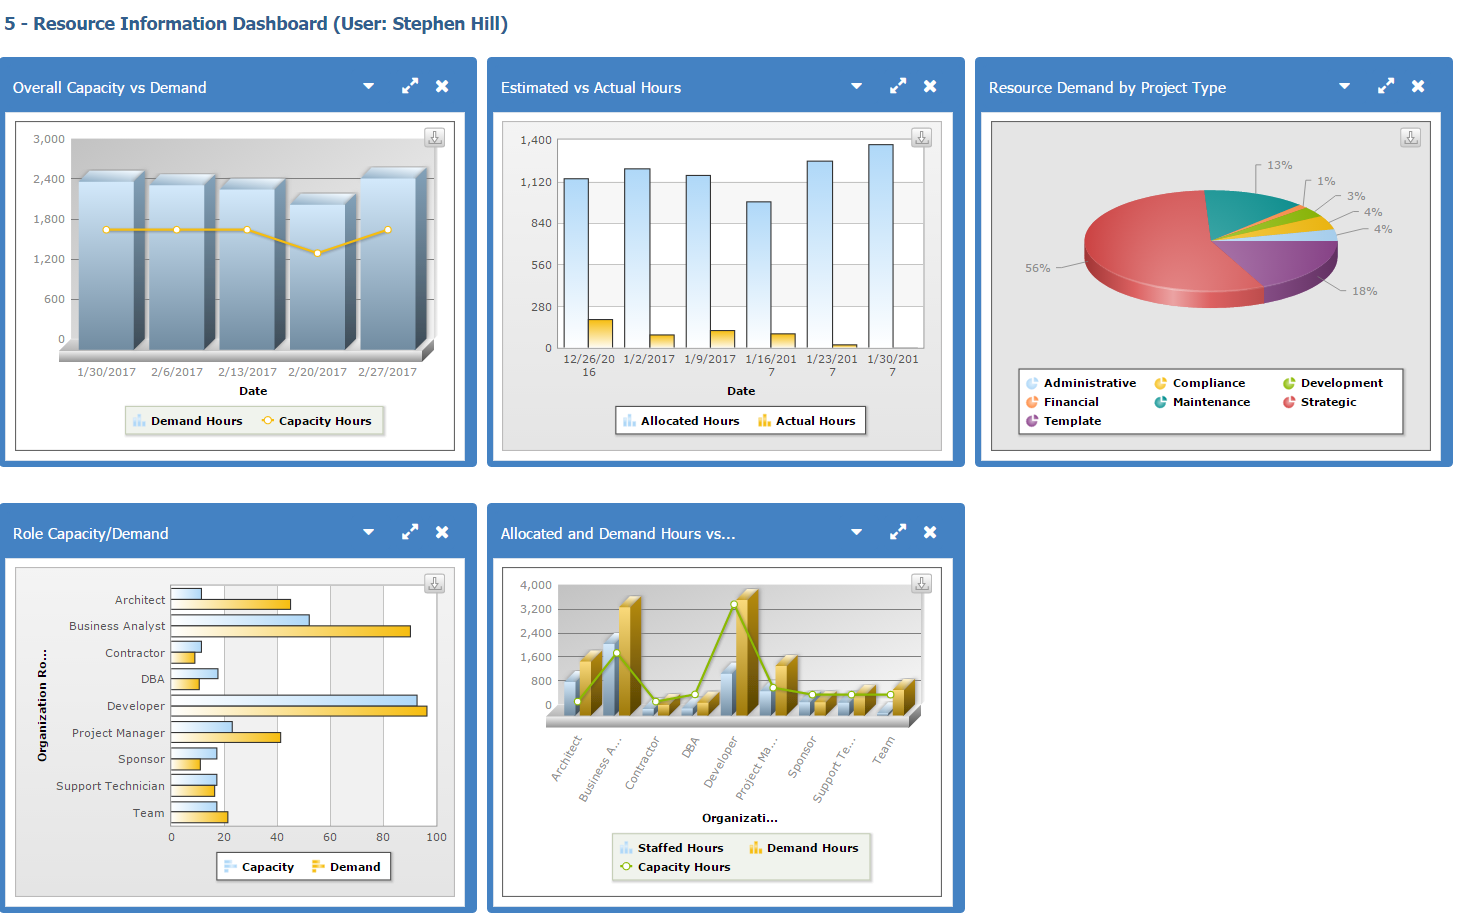Screen dimensions: 1466x921
Task: Open Overall Capacity vs Demand dropdown menu
Action: [x=368, y=87]
